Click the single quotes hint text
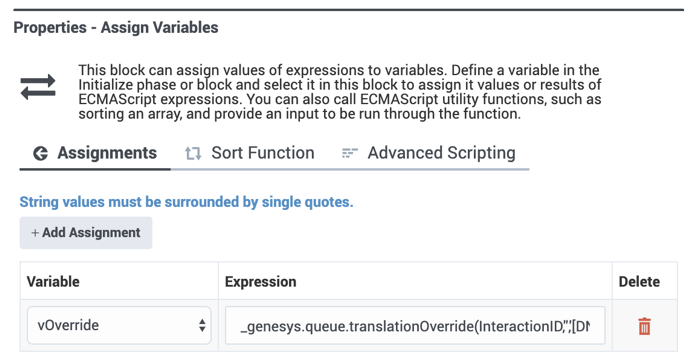Screen dimensions: 700x363 click(x=187, y=202)
